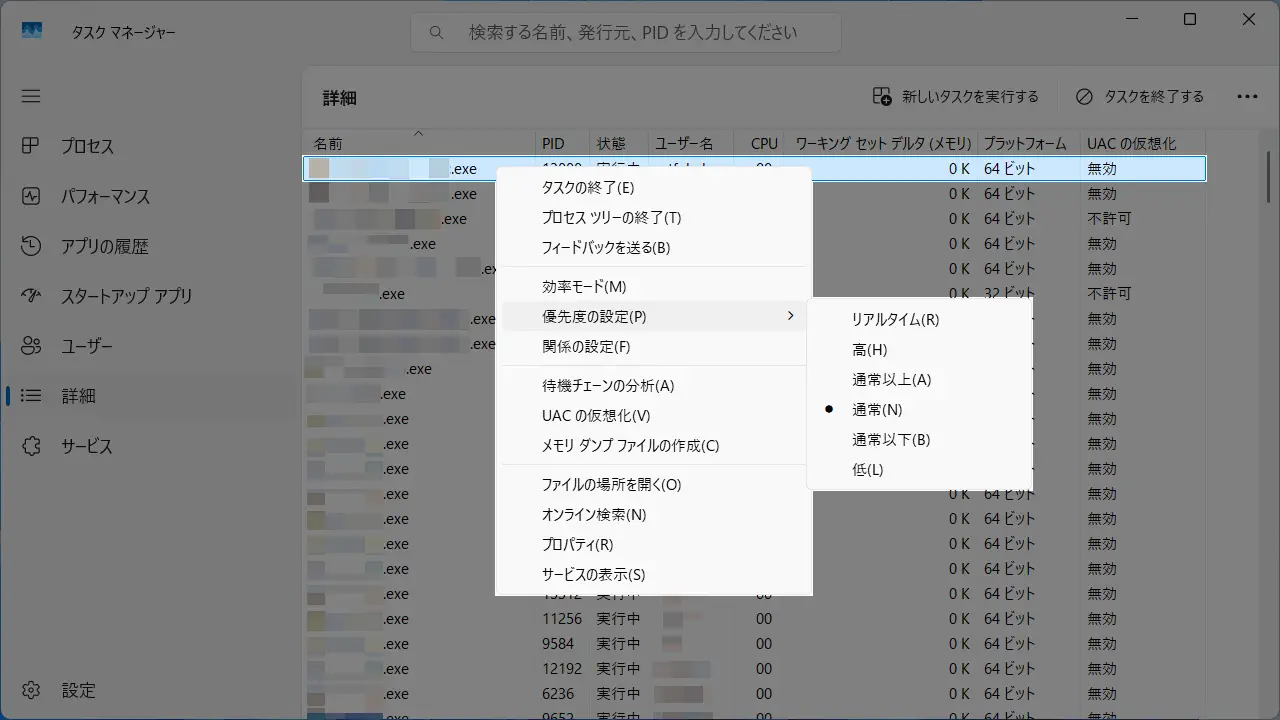Open the アプリの履歴 page icon

(x=31, y=246)
